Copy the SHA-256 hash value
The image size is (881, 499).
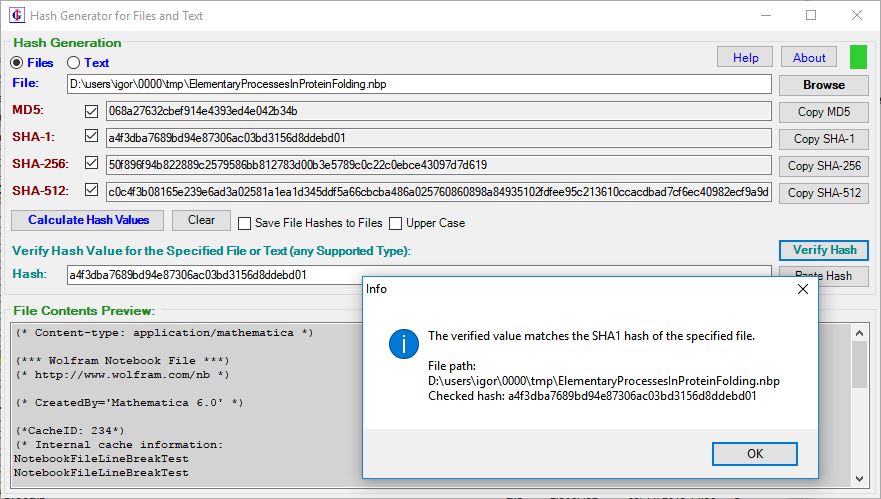[x=823, y=166]
